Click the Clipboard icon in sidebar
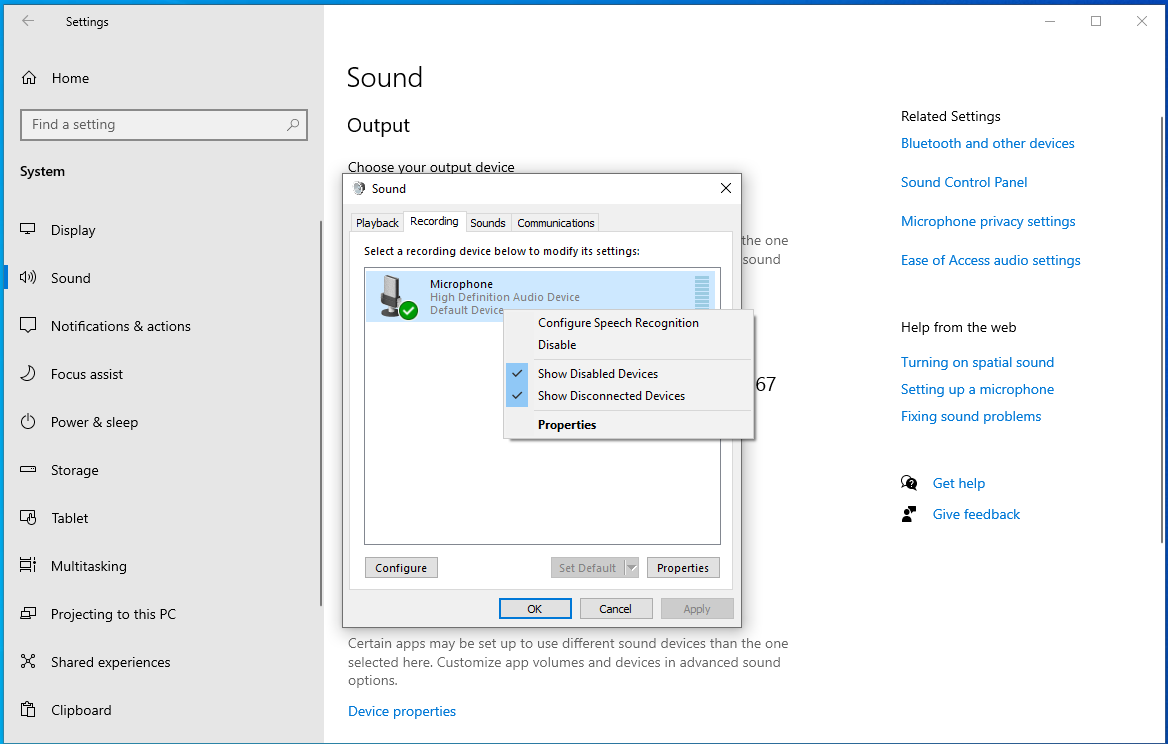The width and height of the screenshot is (1168, 744). coord(28,710)
